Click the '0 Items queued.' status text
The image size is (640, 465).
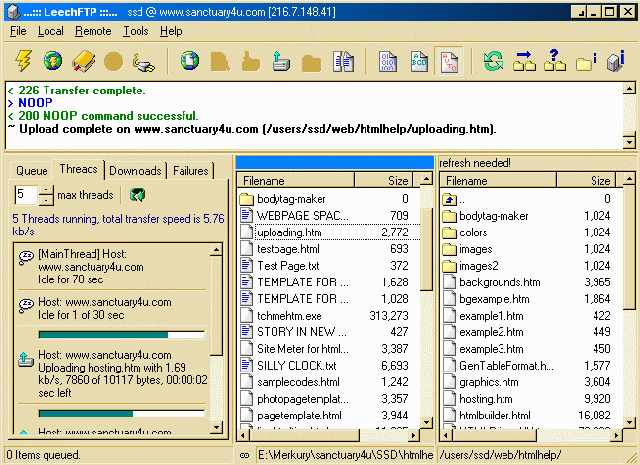43,454
